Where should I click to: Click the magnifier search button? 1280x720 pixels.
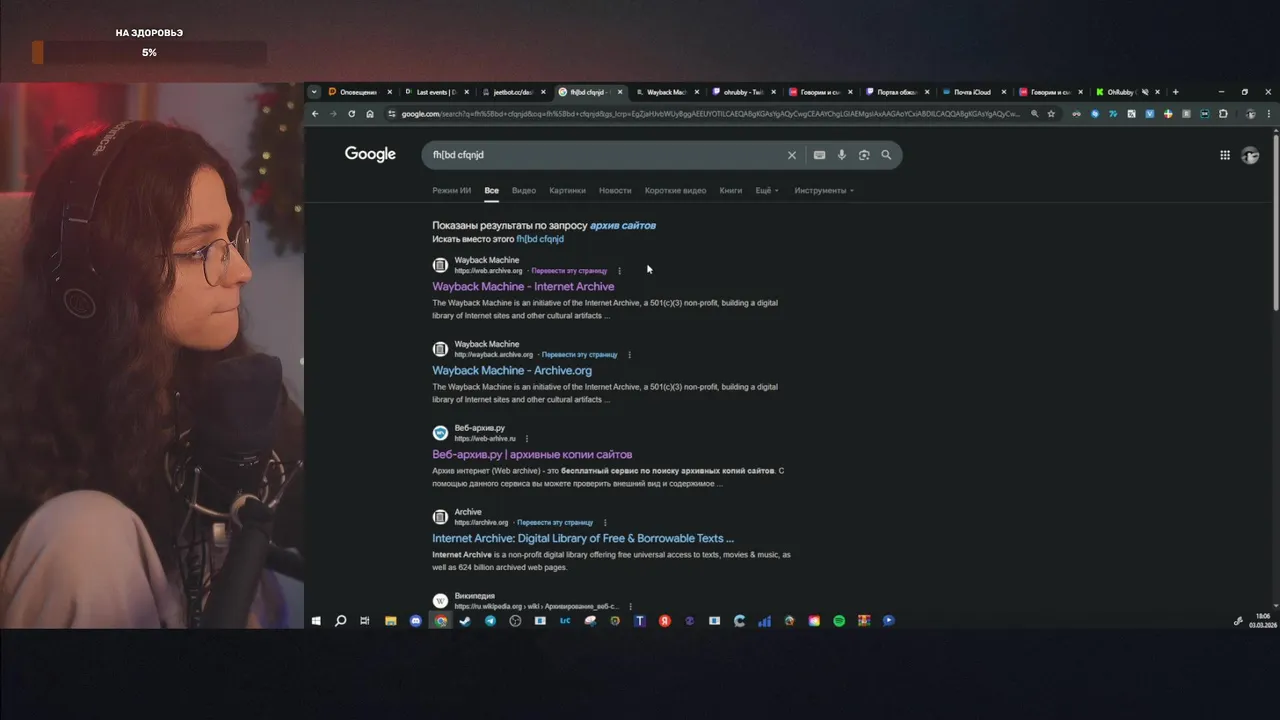click(886, 155)
